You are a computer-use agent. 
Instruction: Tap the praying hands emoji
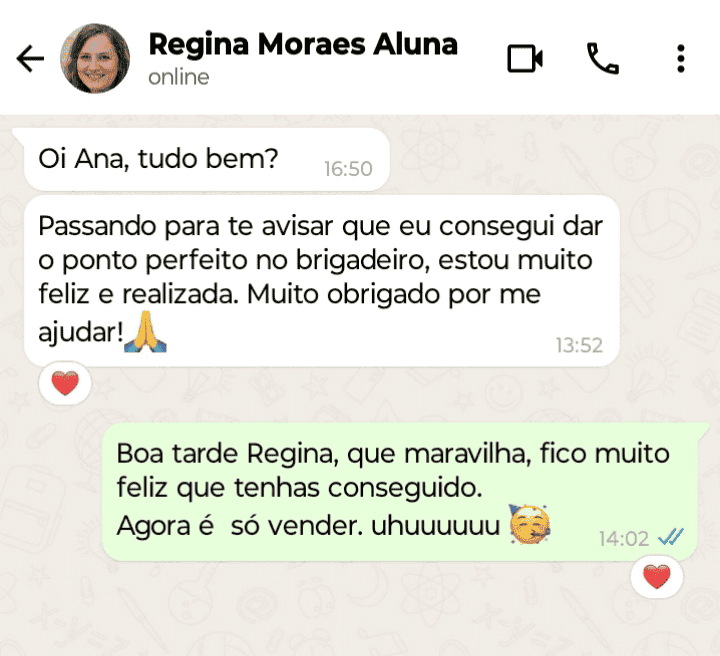(x=145, y=331)
